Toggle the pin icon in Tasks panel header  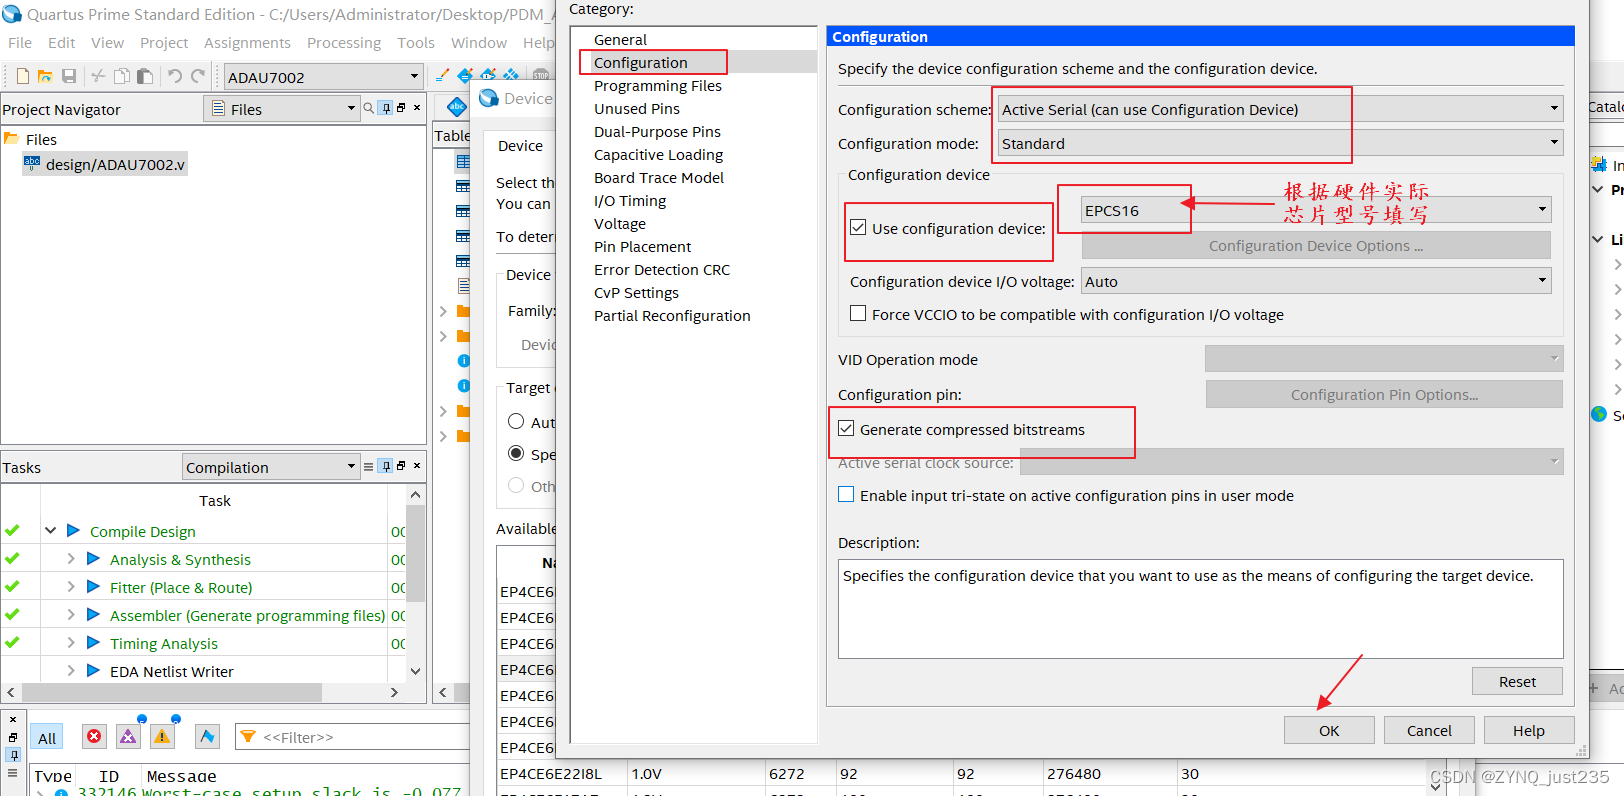tap(385, 466)
